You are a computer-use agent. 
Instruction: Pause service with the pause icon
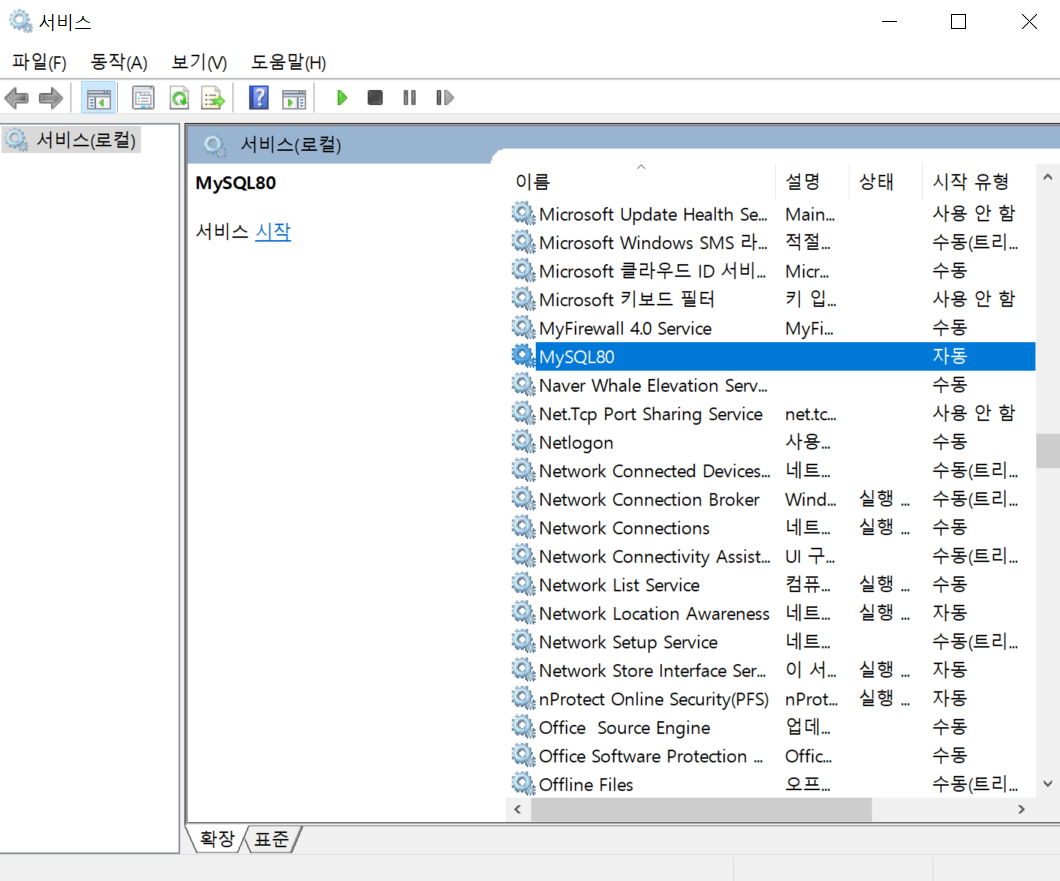(x=410, y=98)
